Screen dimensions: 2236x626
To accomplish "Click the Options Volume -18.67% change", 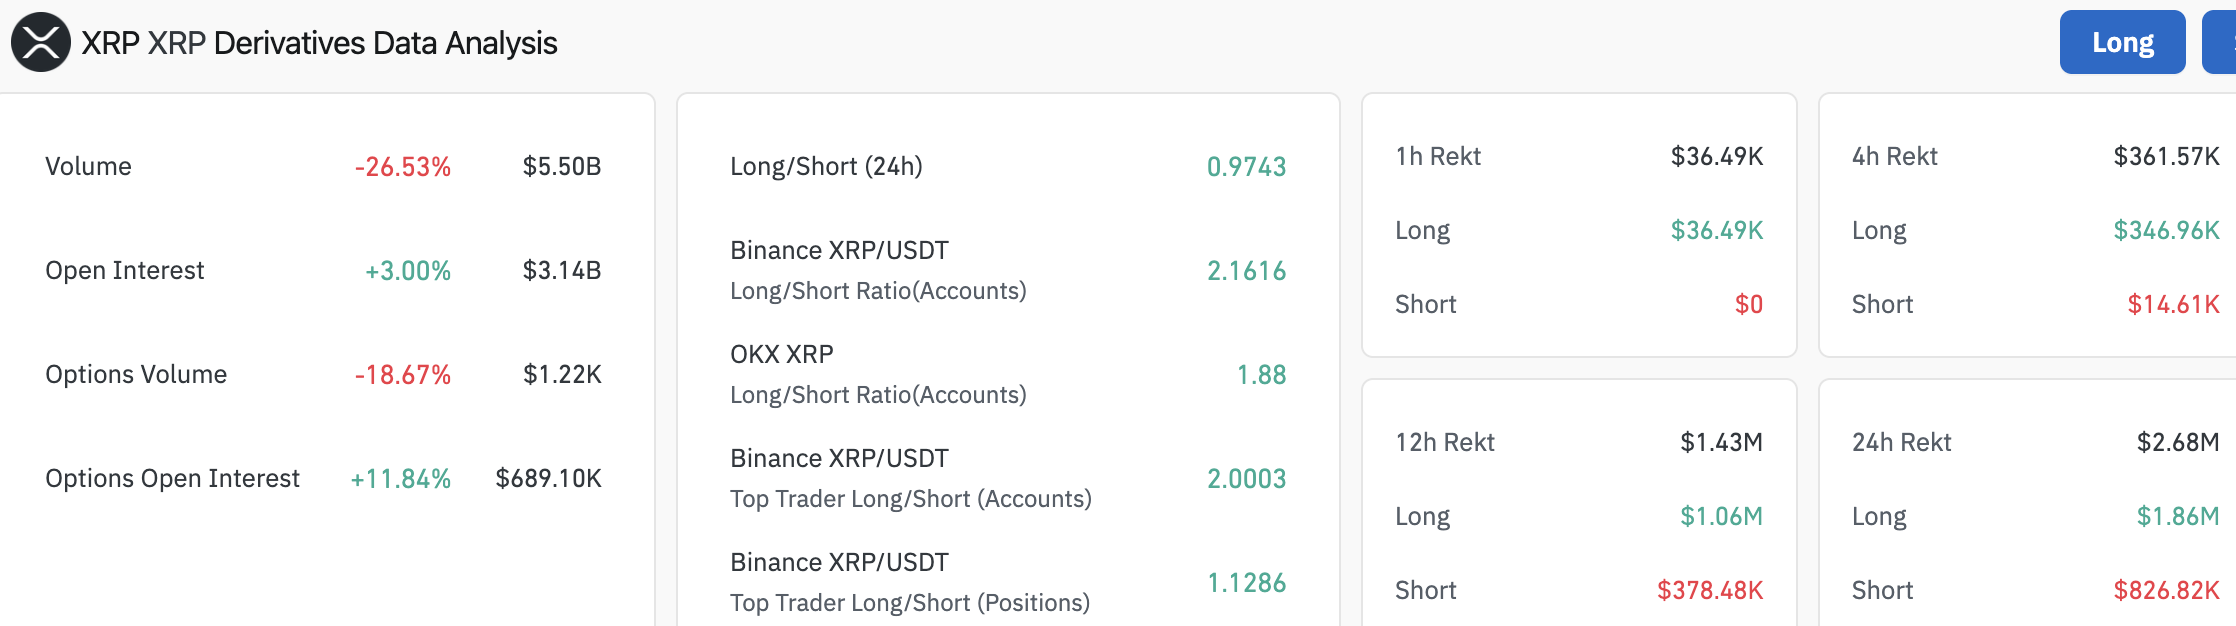I will (x=403, y=375).
